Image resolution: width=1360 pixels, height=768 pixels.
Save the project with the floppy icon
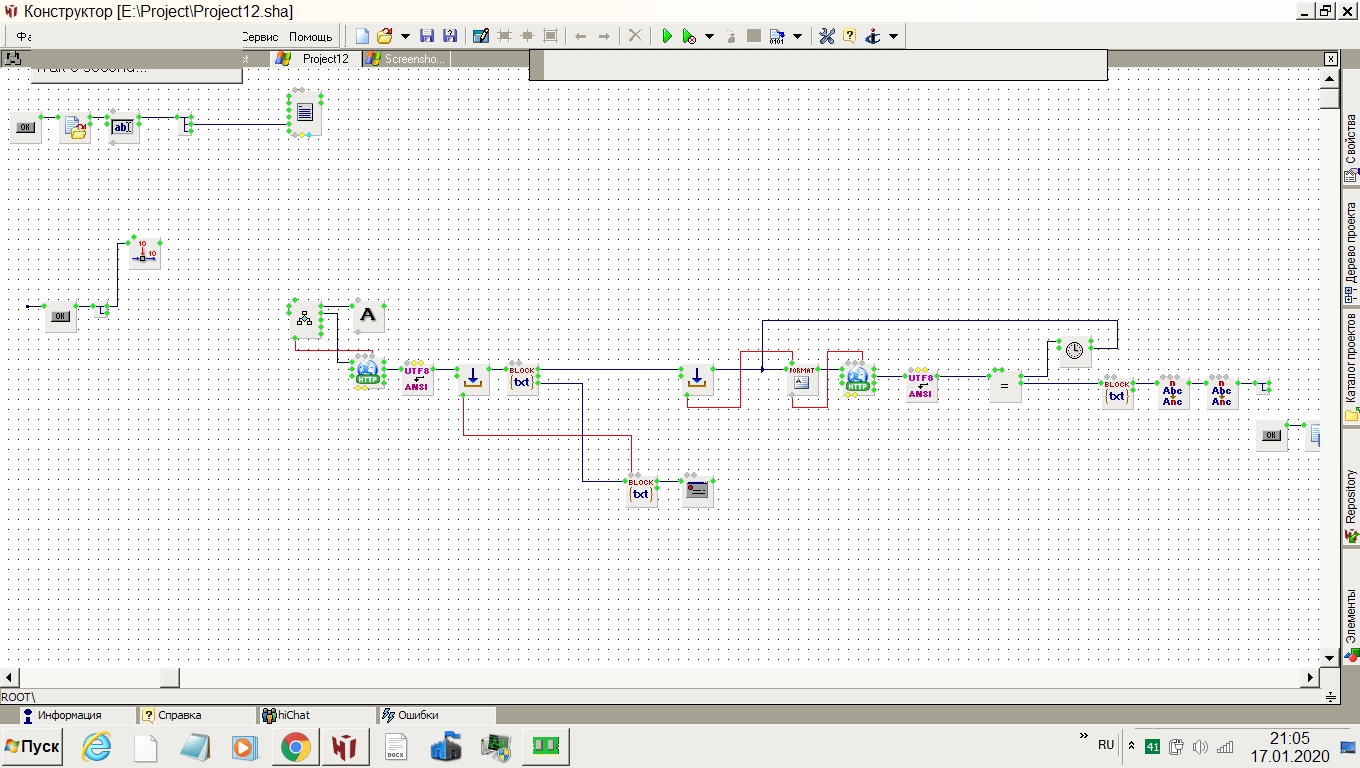tap(427, 36)
